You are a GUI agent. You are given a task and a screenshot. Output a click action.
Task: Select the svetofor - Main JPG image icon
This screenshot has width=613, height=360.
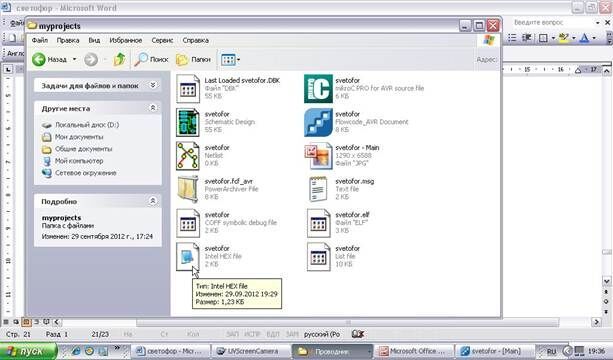click(318, 156)
